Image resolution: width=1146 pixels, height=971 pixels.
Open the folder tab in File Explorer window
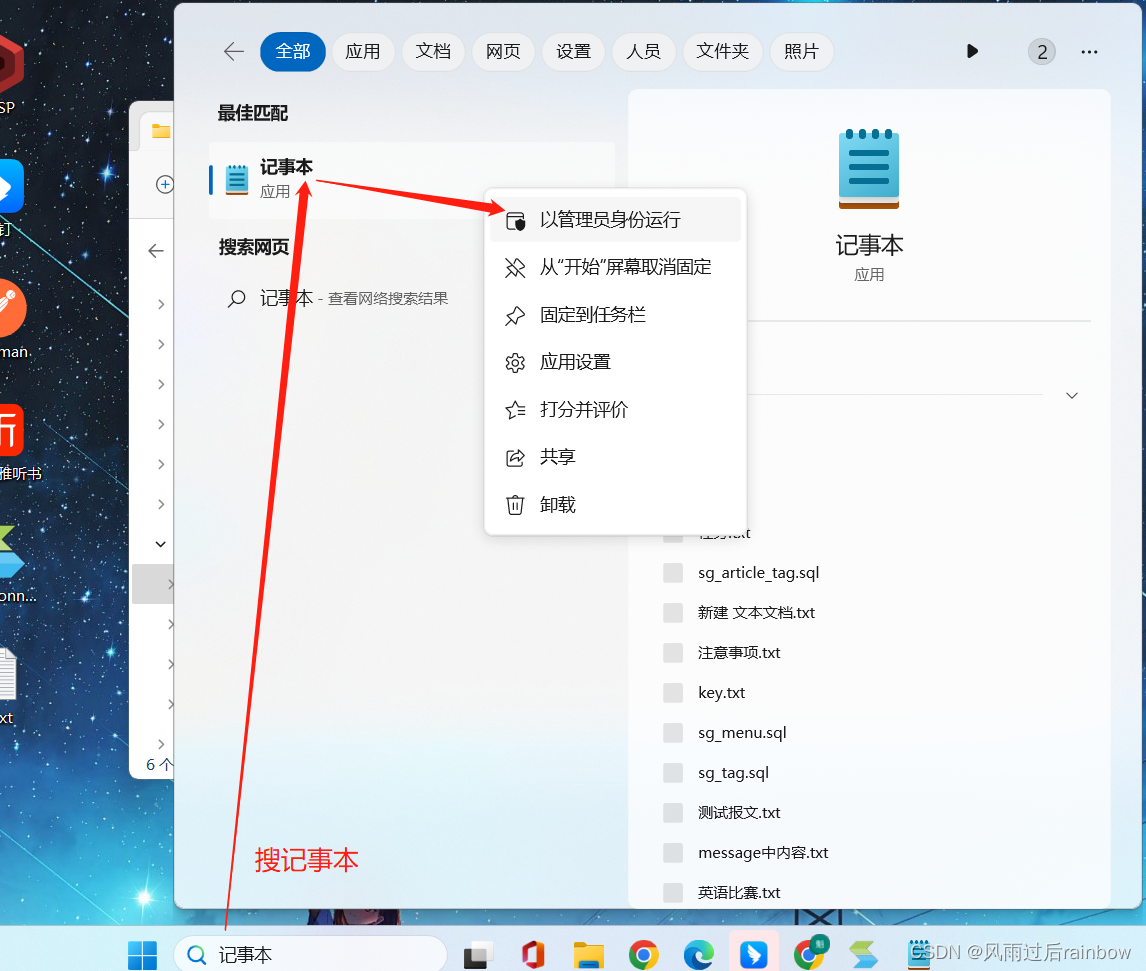(160, 132)
